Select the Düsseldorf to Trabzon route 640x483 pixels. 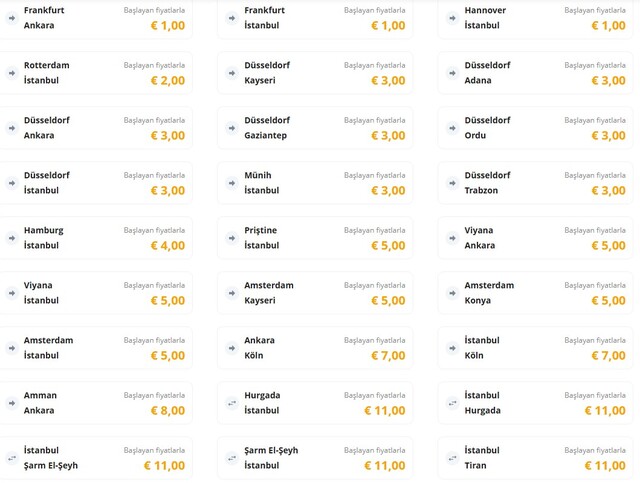535,183
